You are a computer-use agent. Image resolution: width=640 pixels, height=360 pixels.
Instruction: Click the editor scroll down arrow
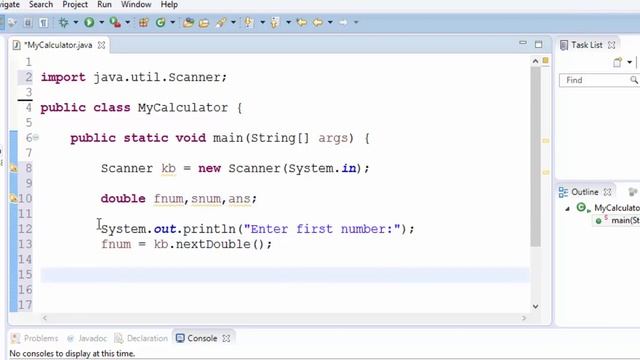point(536,307)
